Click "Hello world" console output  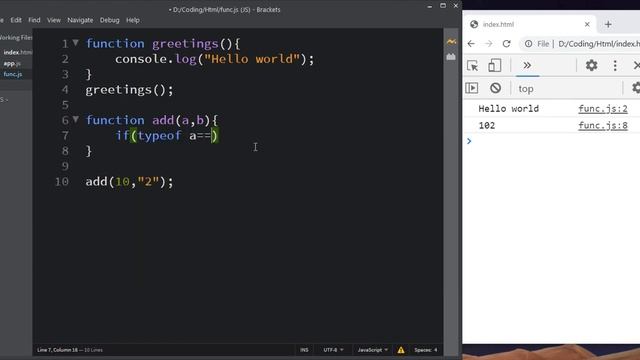tap(509, 109)
